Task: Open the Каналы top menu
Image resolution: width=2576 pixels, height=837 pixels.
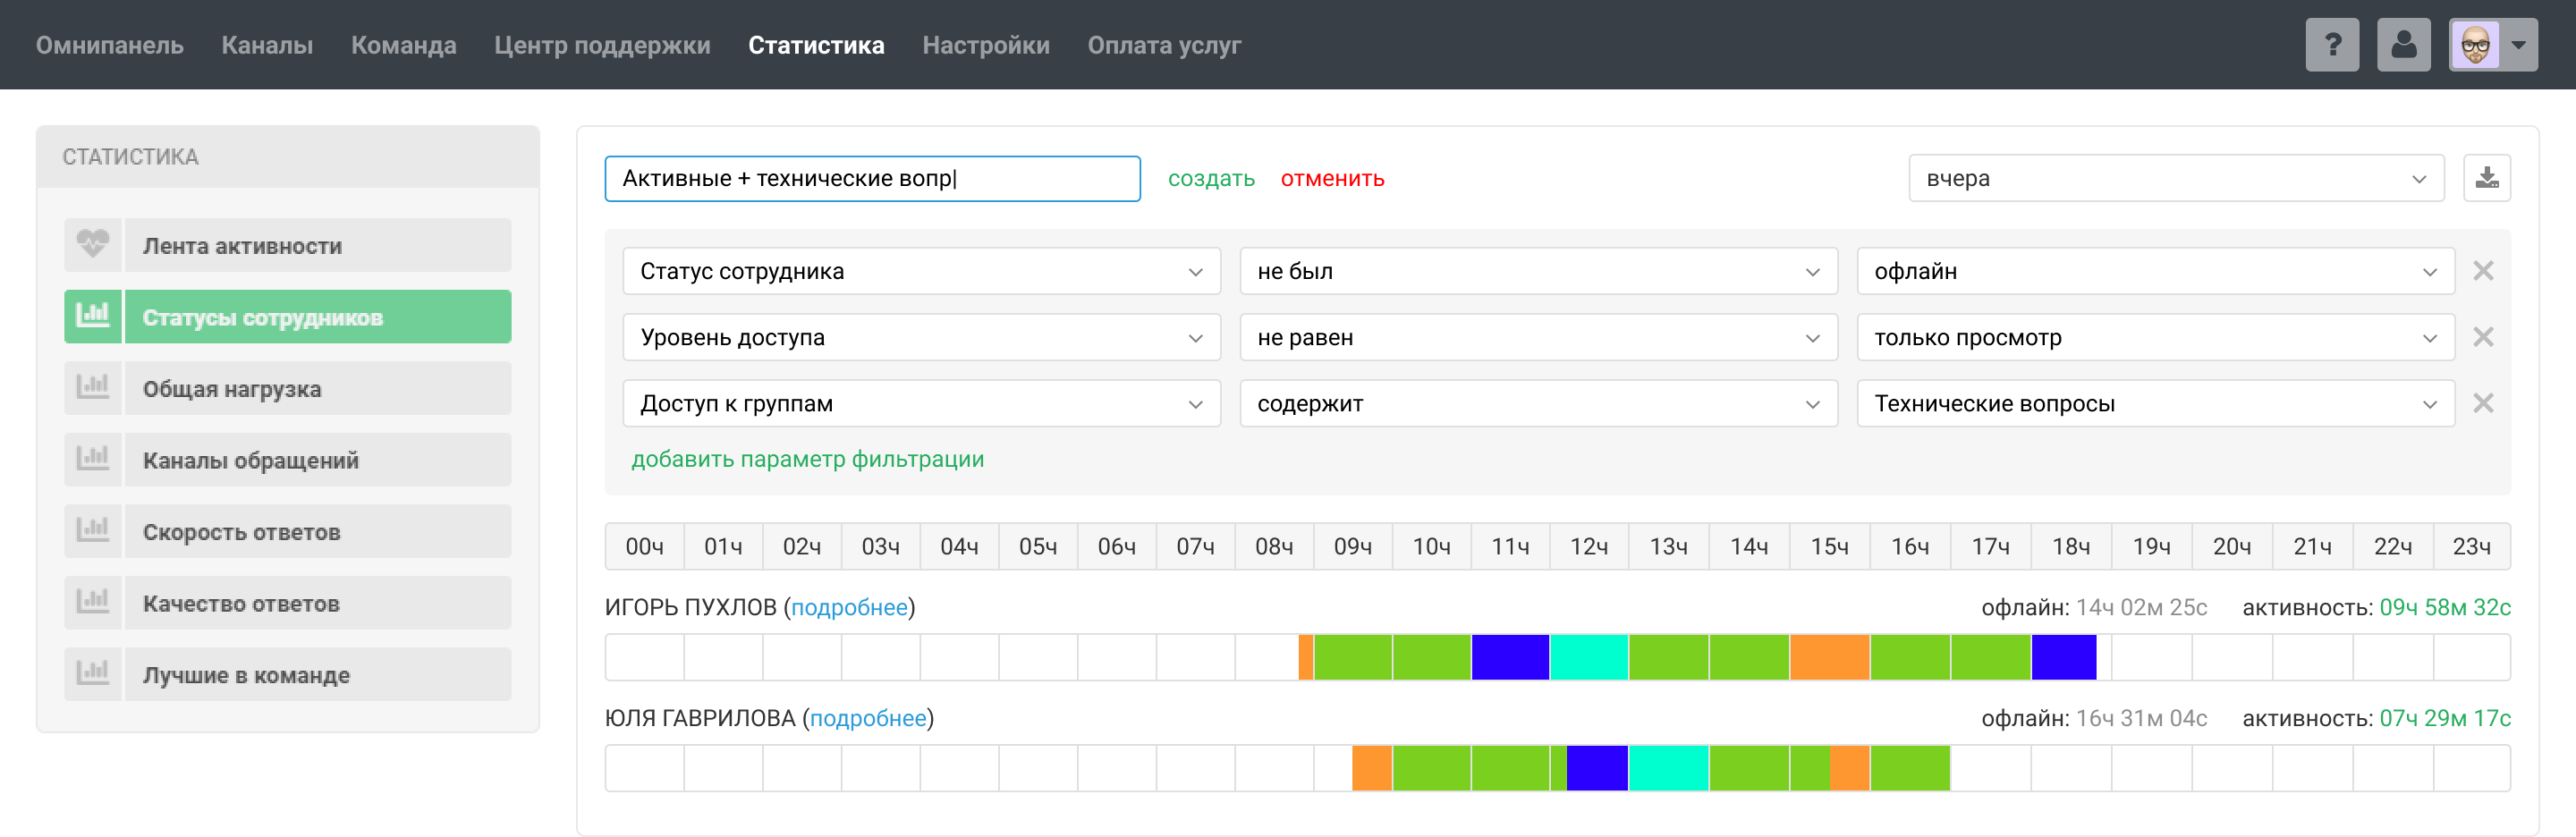Action: 267,45
